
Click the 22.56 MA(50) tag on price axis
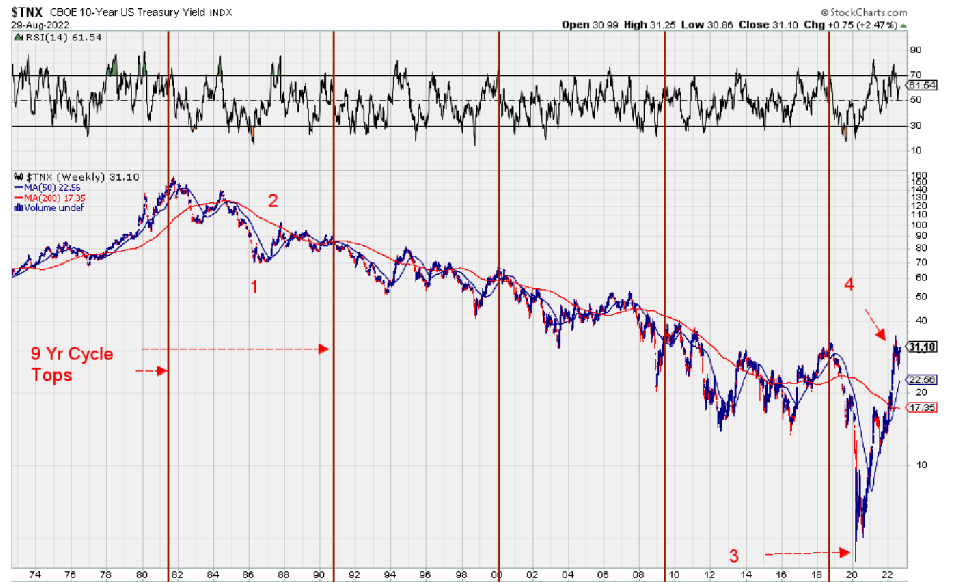click(x=923, y=380)
